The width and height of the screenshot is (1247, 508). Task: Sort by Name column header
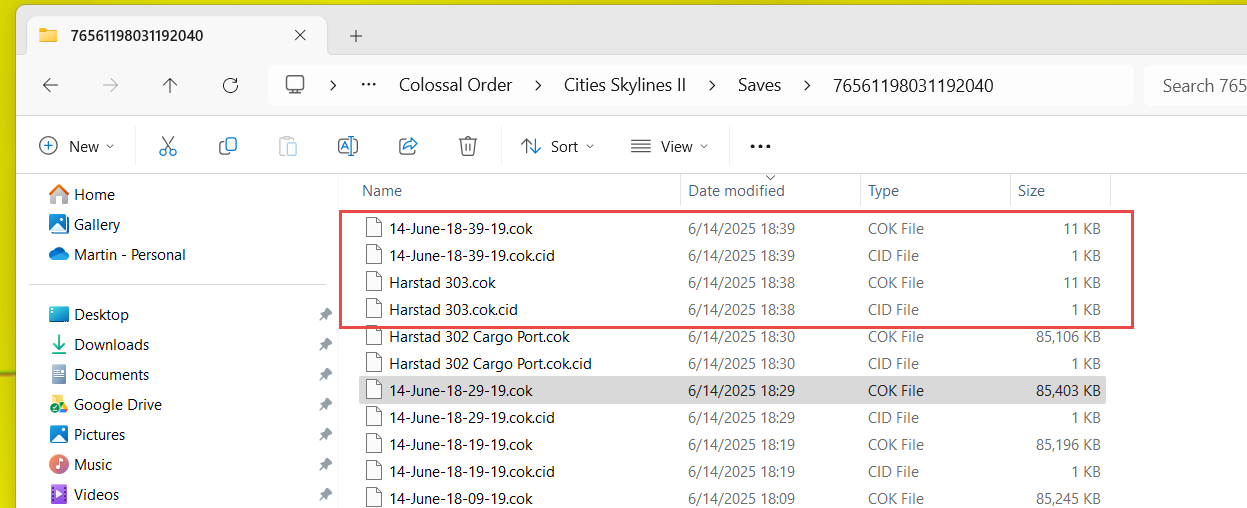pos(381,190)
